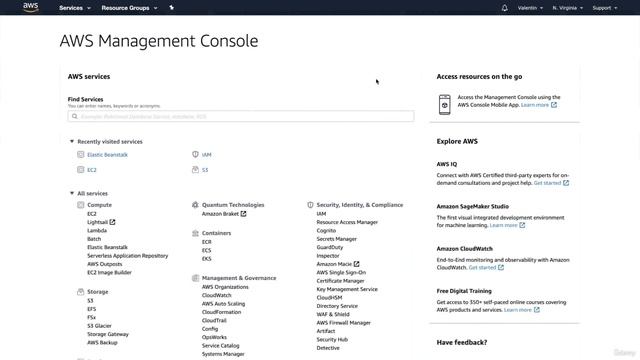Click the pin shortcuts icon in navbar
The width and height of the screenshot is (640, 360).
[171, 8]
